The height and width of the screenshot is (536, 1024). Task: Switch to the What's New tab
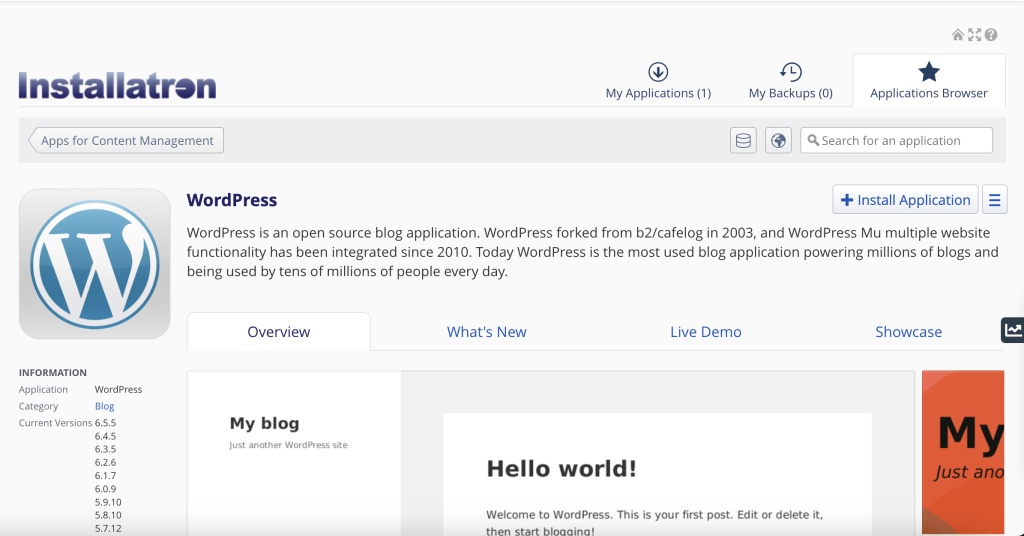487,332
